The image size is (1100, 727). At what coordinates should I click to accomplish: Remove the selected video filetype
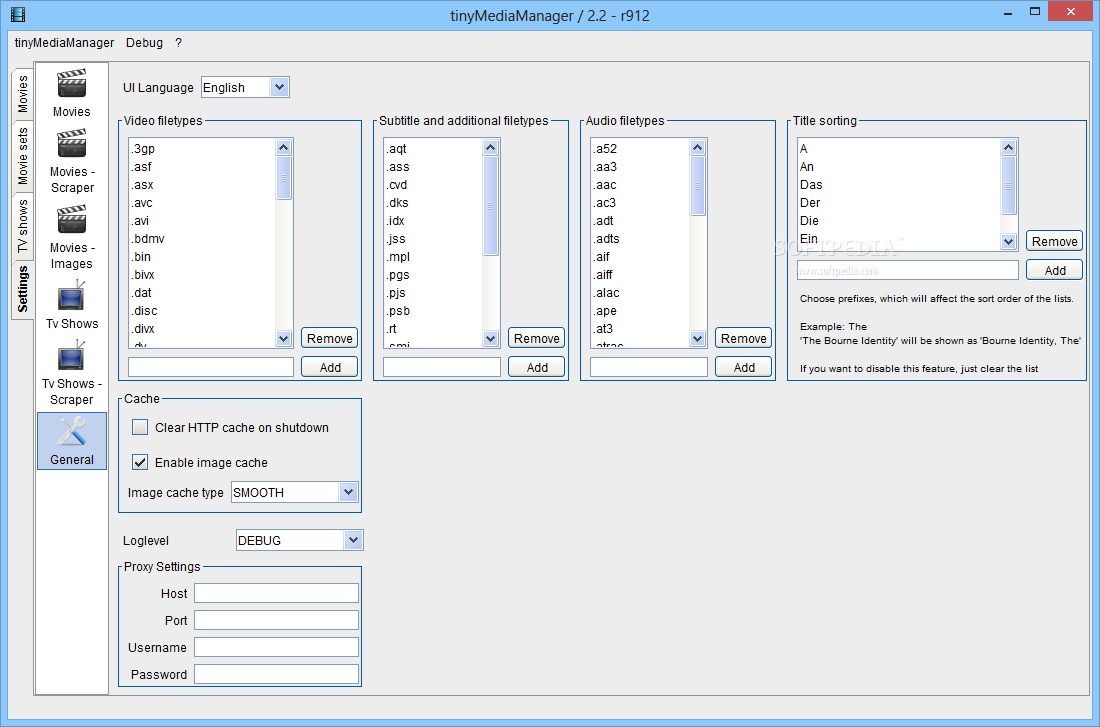pyautogui.click(x=330, y=338)
